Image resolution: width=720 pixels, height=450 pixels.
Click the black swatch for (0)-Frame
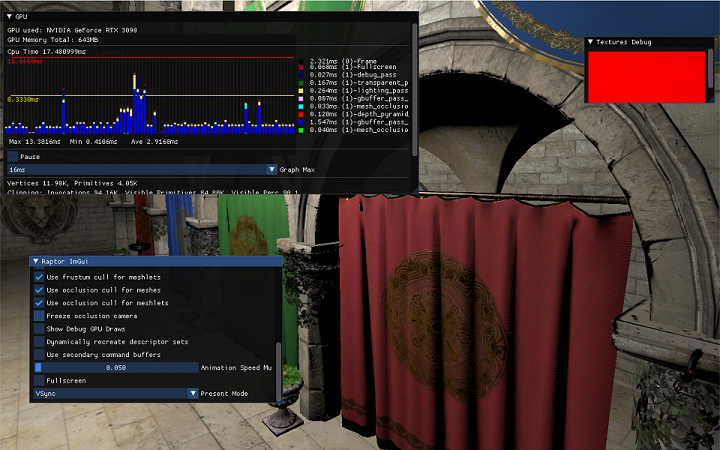(301, 61)
